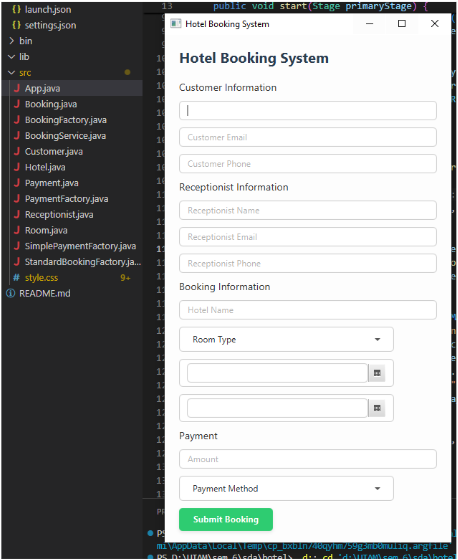Open BookingFactory.java file

click(66, 120)
